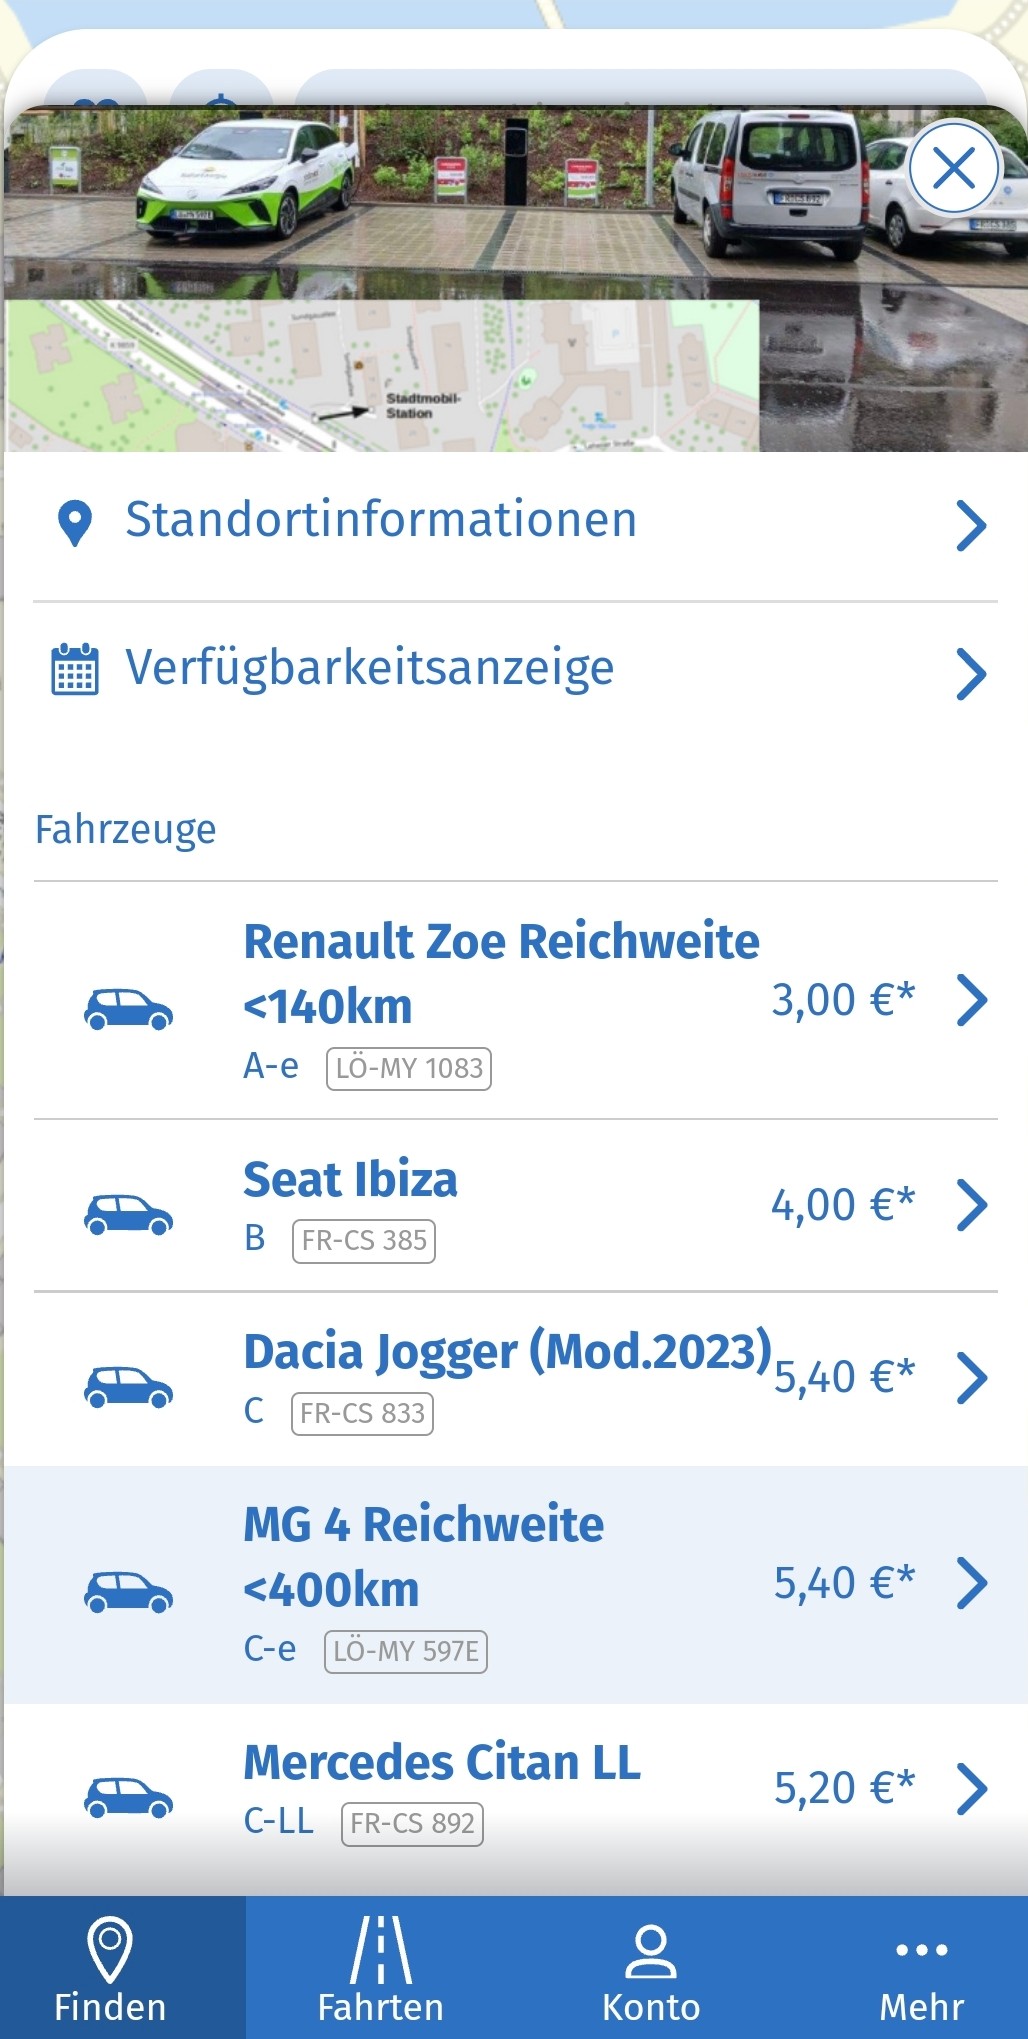This screenshot has width=1028, height=2039.
Task: Tap the car icon beside Dacia Jogger
Action: tap(128, 1386)
